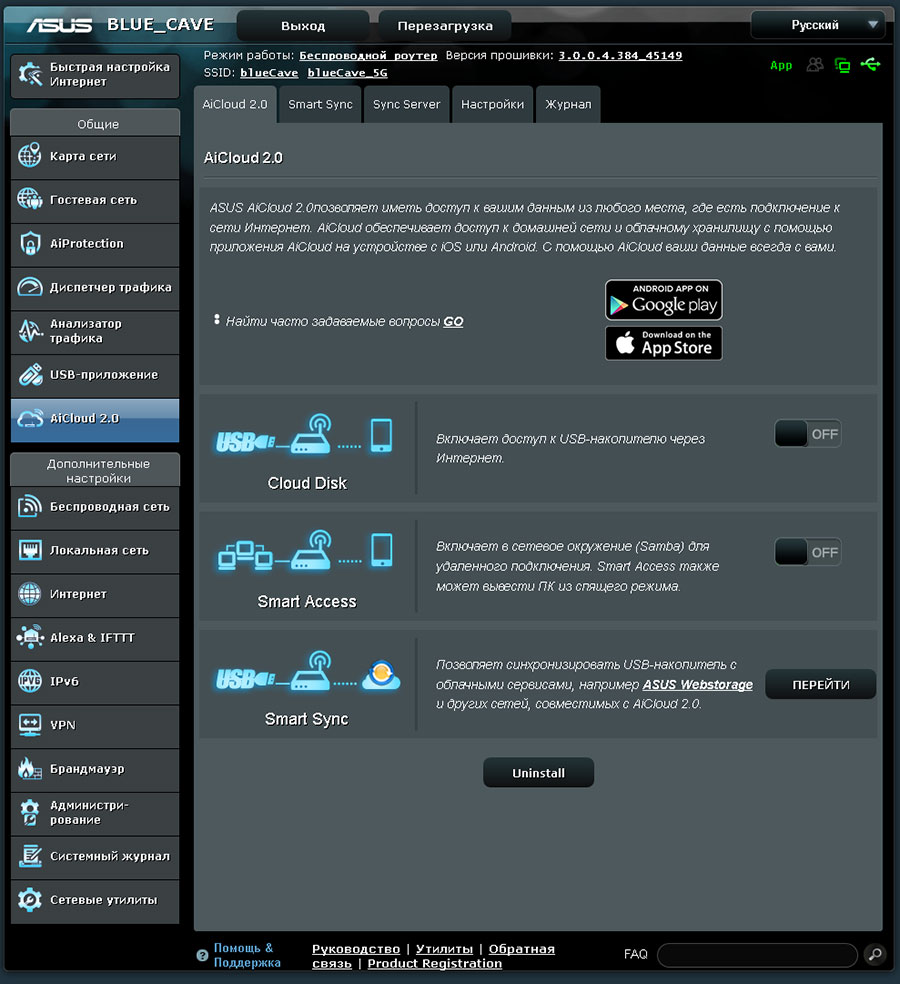Image resolution: width=900 pixels, height=984 pixels.
Task: Open the Журнал tab
Action: click(x=568, y=104)
